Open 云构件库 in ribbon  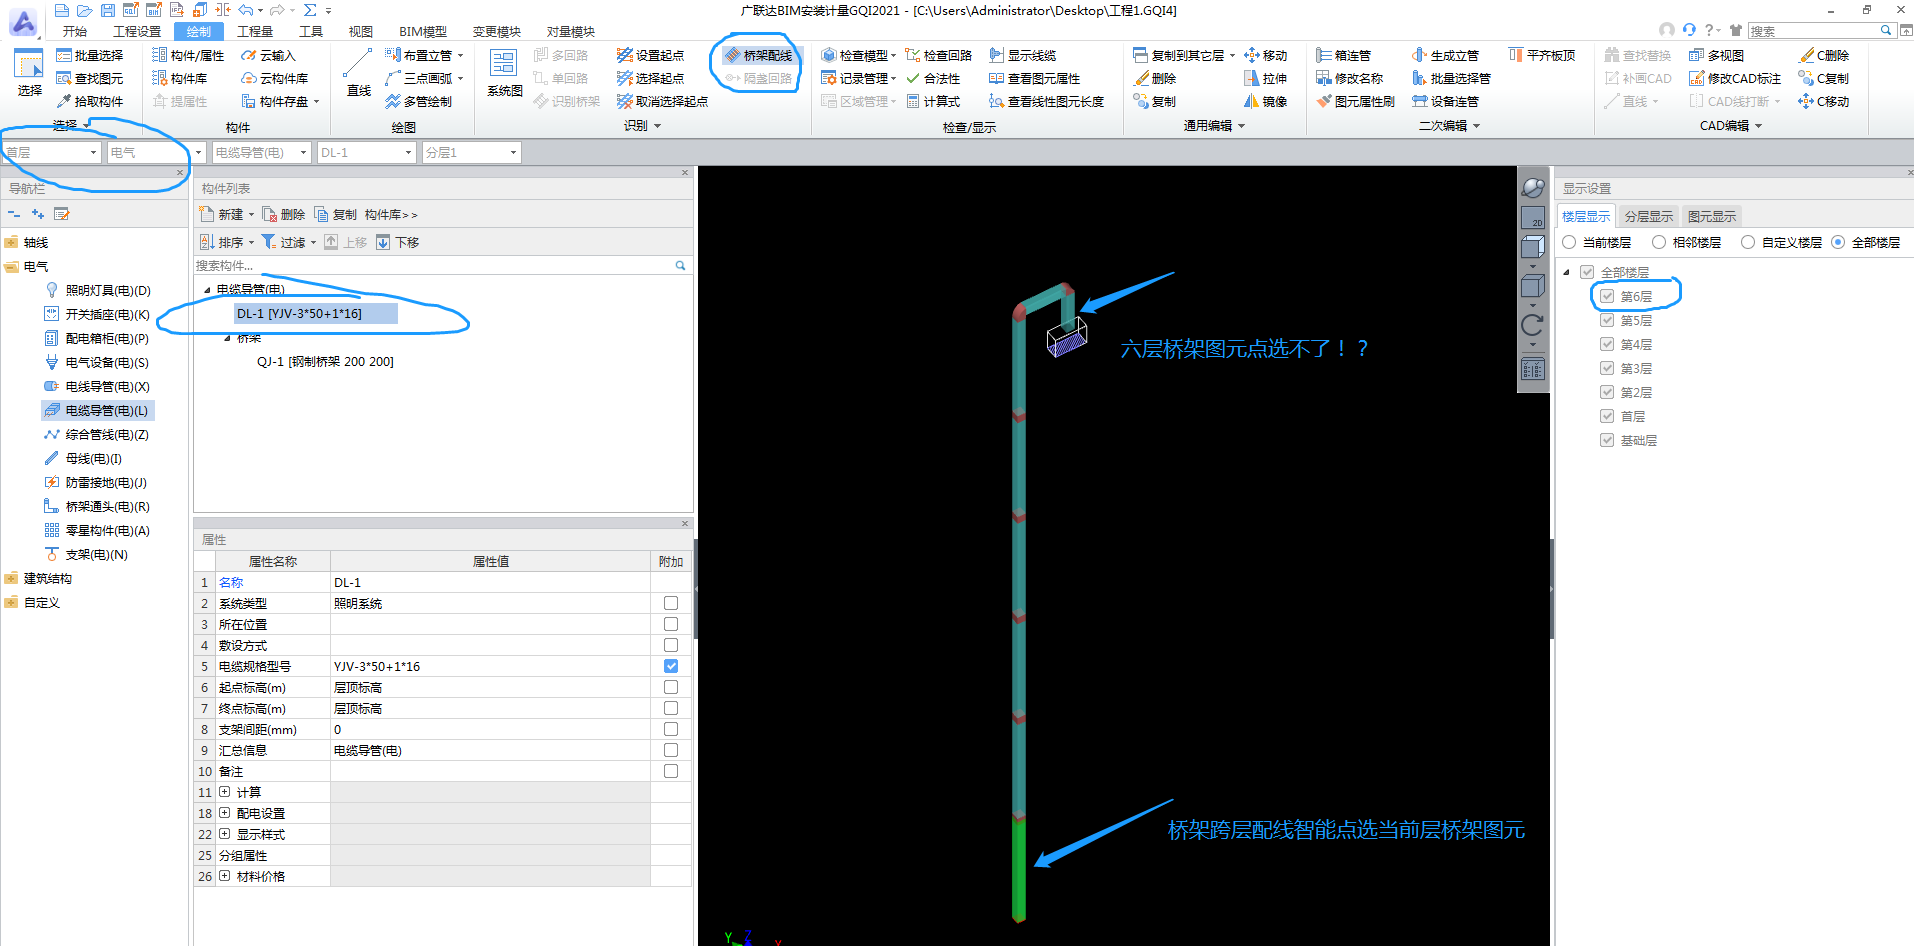pos(275,78)
